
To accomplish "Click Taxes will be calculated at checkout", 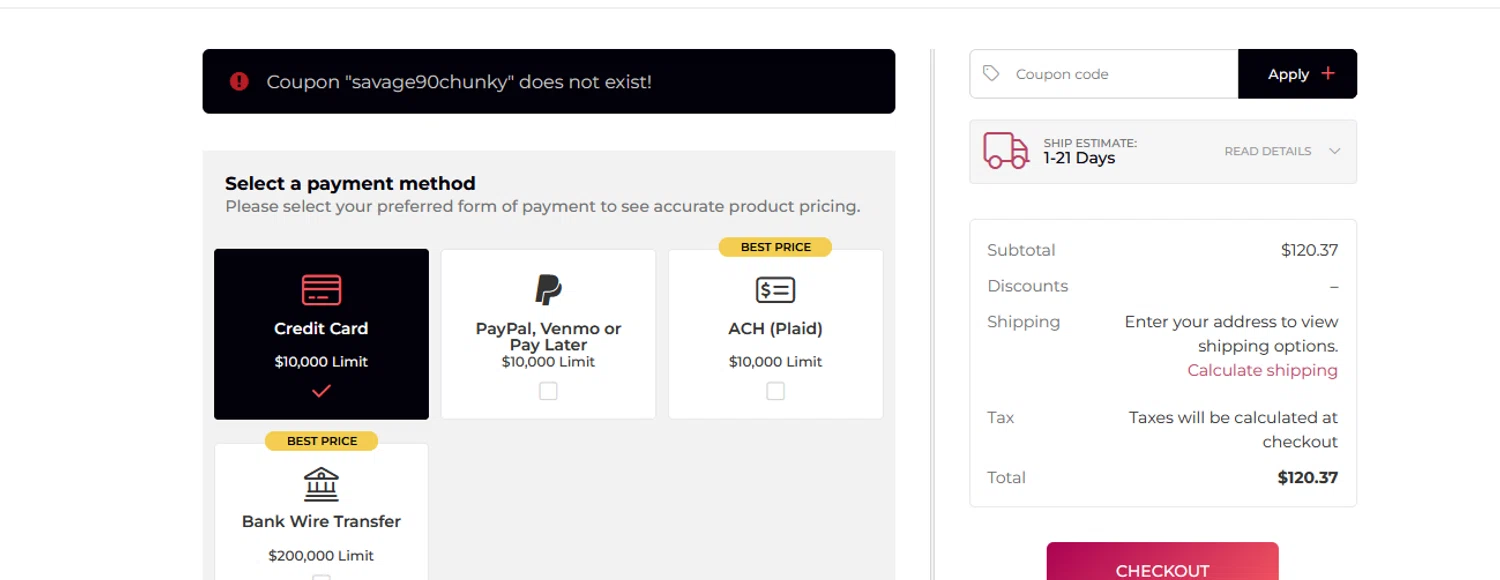I will coord(1233,430).
